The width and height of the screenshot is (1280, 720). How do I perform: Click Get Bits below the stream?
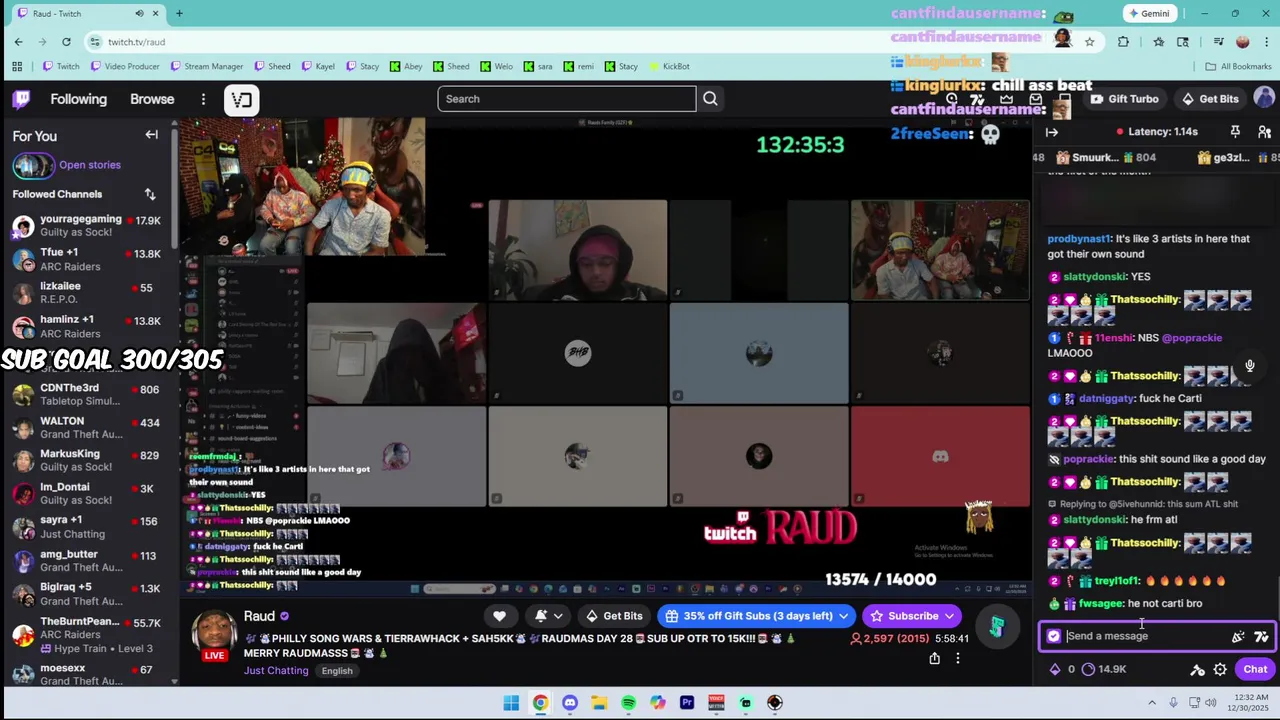(x=614, y=616)
